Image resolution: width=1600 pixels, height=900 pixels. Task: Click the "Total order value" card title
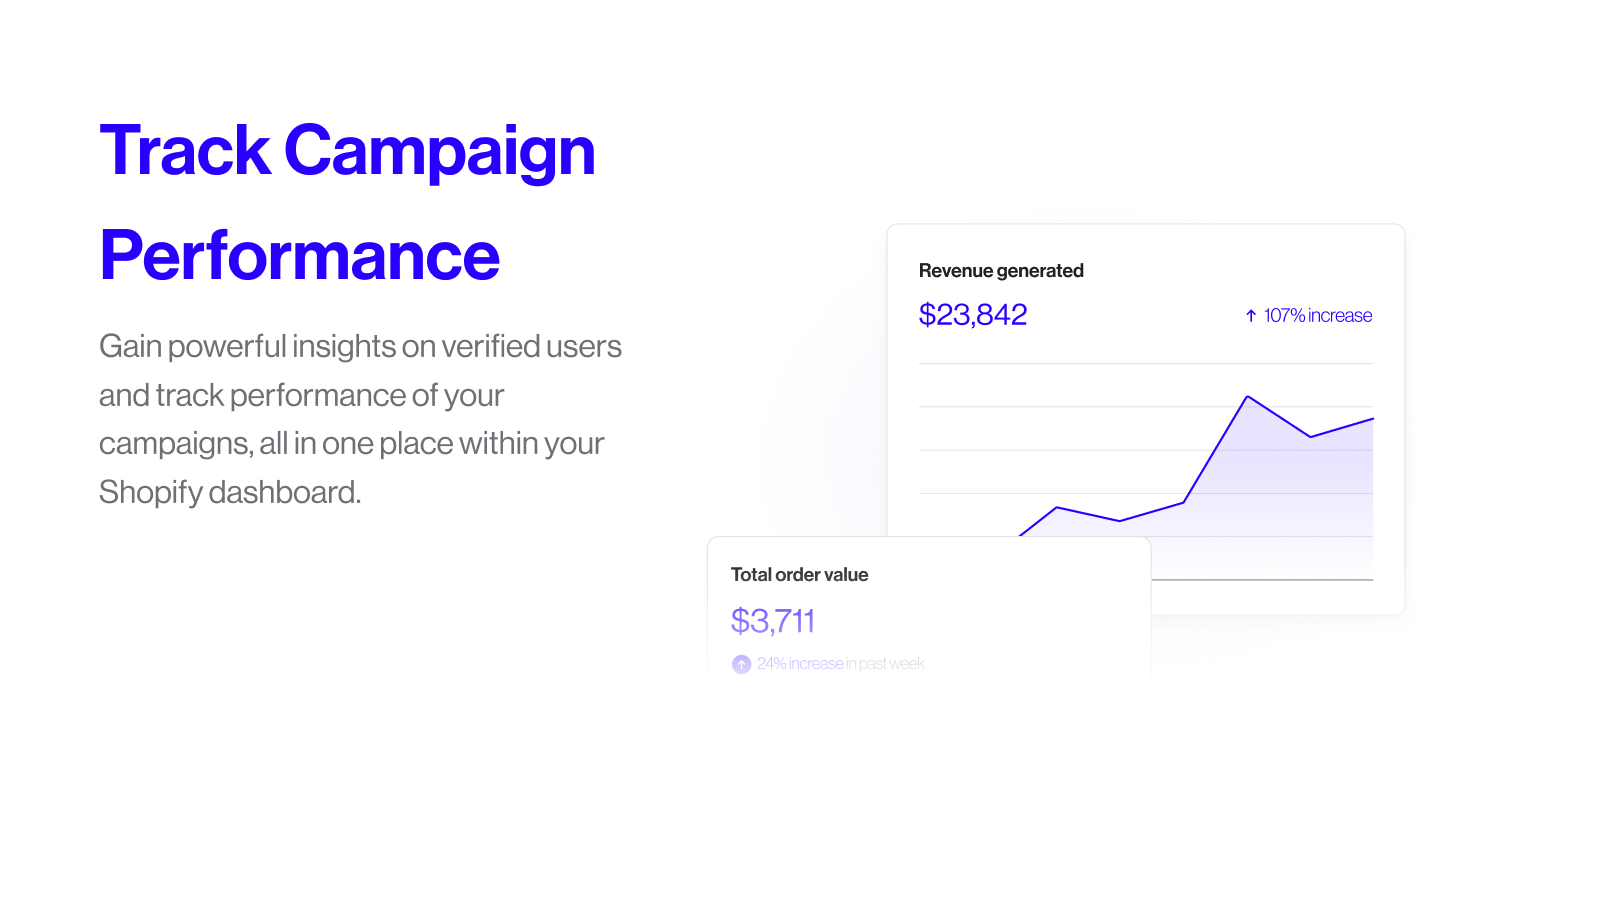[x=799, y=575]
